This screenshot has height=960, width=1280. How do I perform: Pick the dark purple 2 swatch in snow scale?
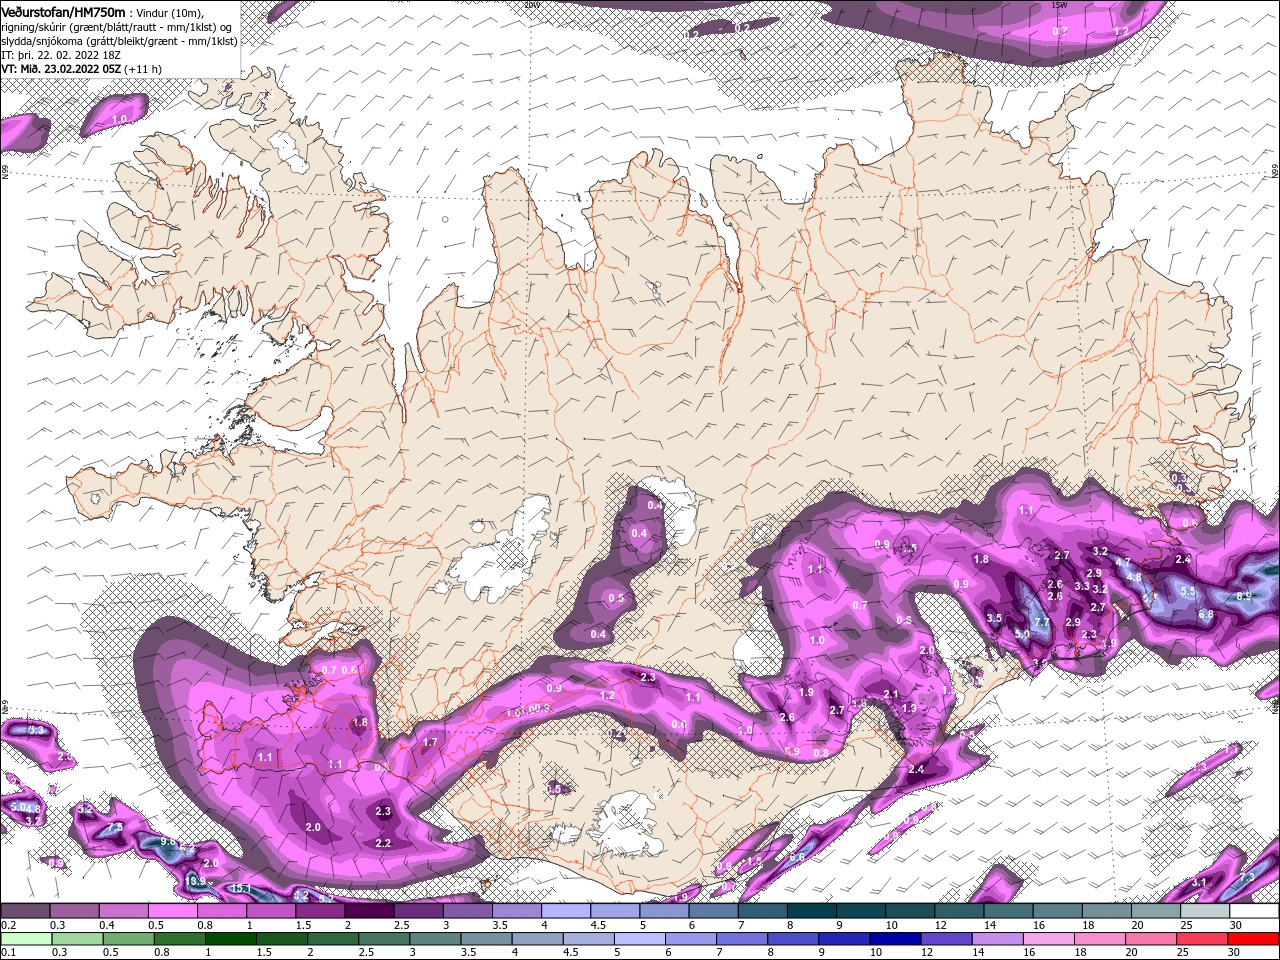pyautogui.click(x=369, y=911)
